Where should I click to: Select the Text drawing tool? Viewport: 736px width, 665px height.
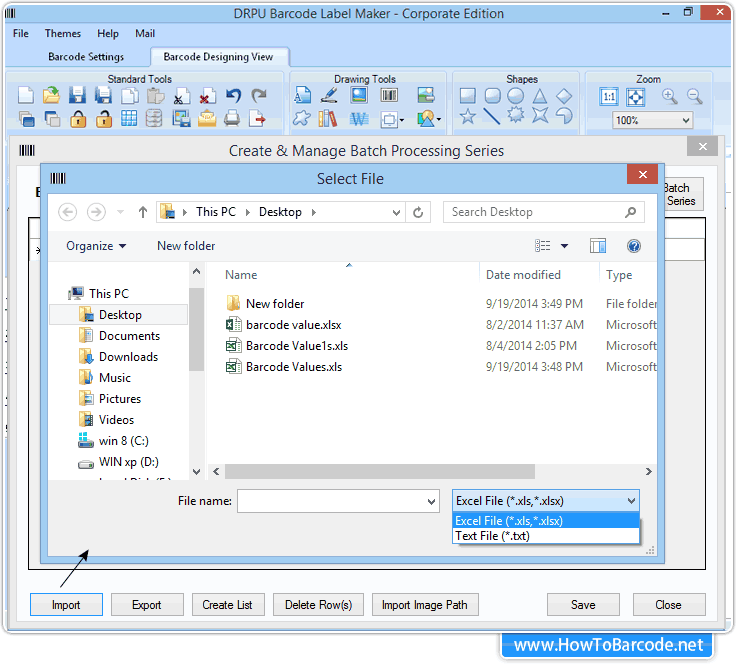pyautogui.click(x=302, y=95)
